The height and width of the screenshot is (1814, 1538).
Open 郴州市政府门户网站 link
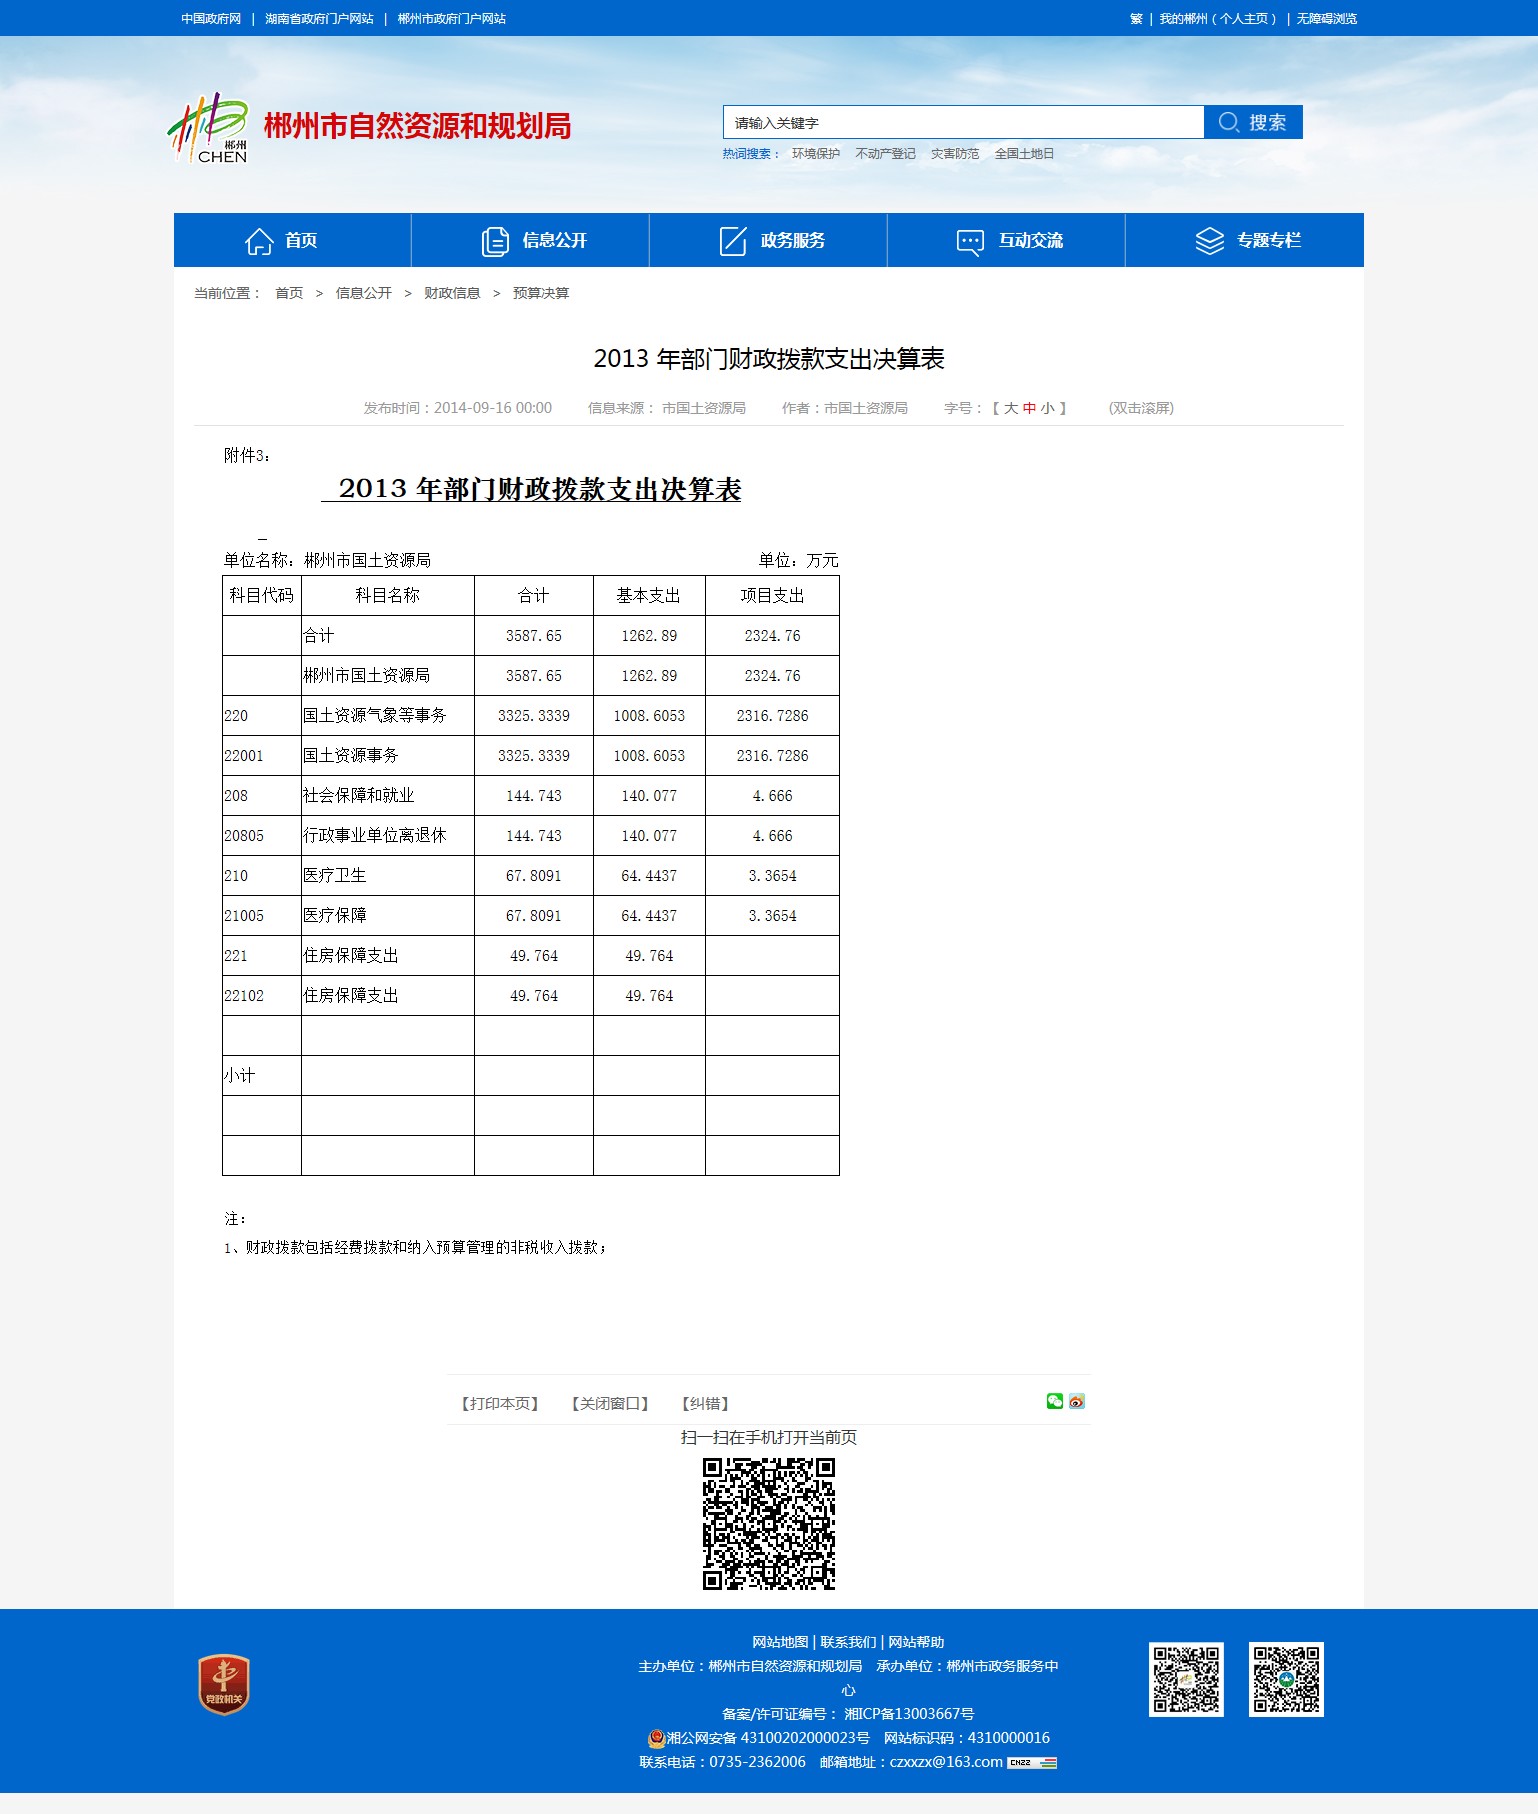pos(452,19)
